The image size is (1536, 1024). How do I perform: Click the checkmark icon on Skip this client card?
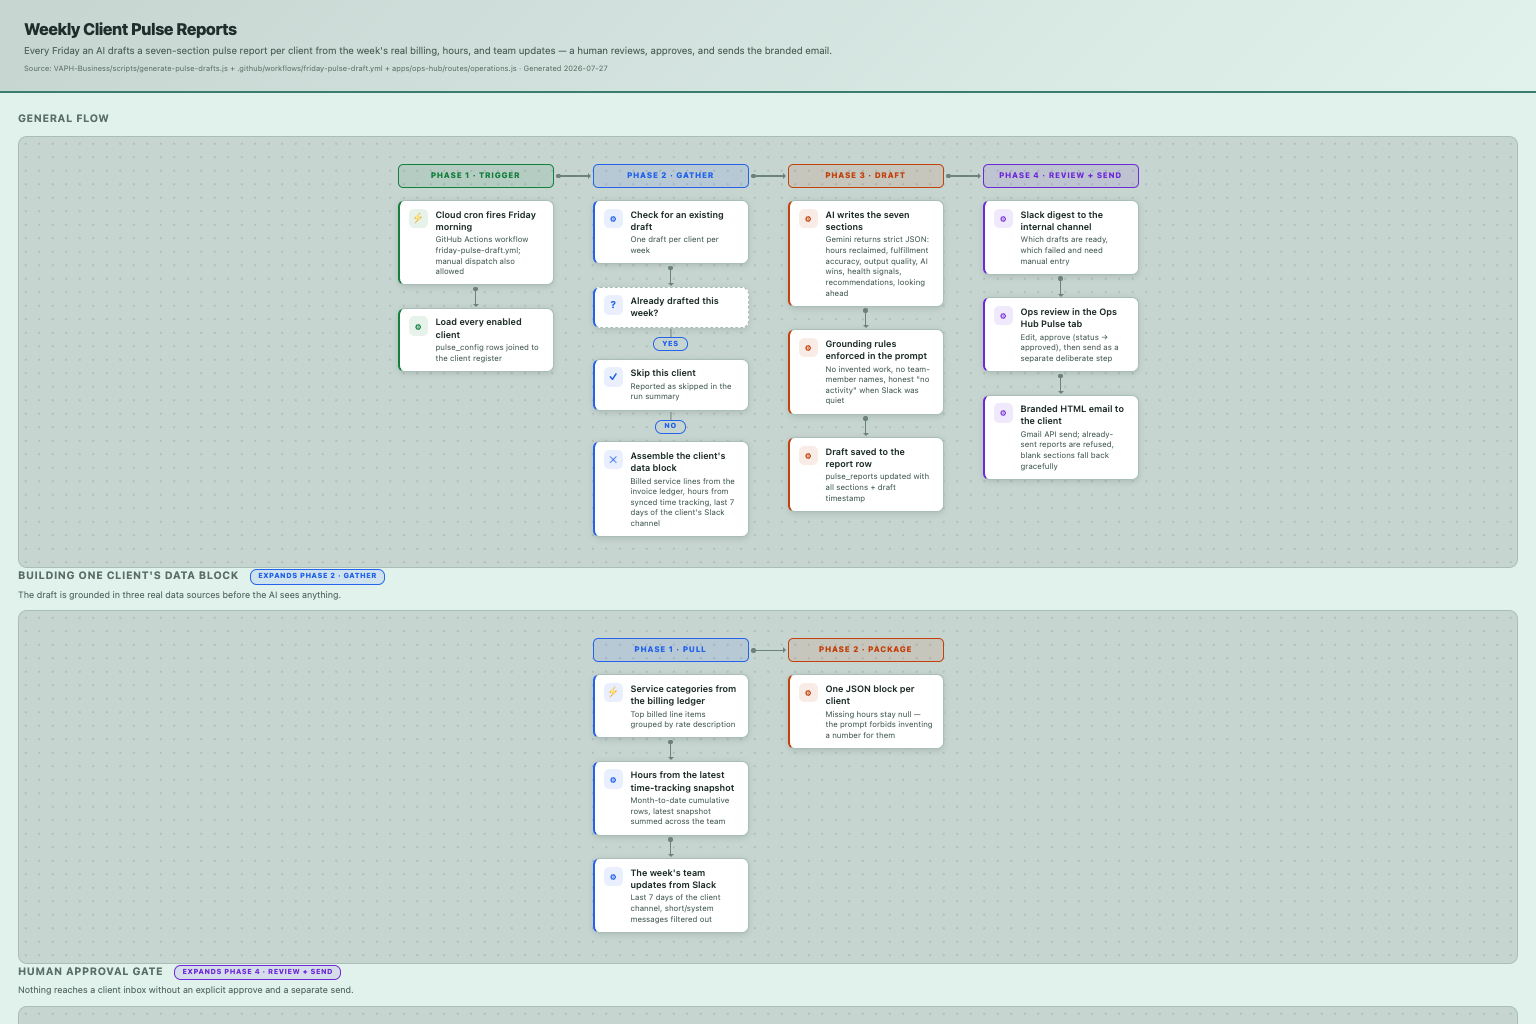(x=613, y=377)
